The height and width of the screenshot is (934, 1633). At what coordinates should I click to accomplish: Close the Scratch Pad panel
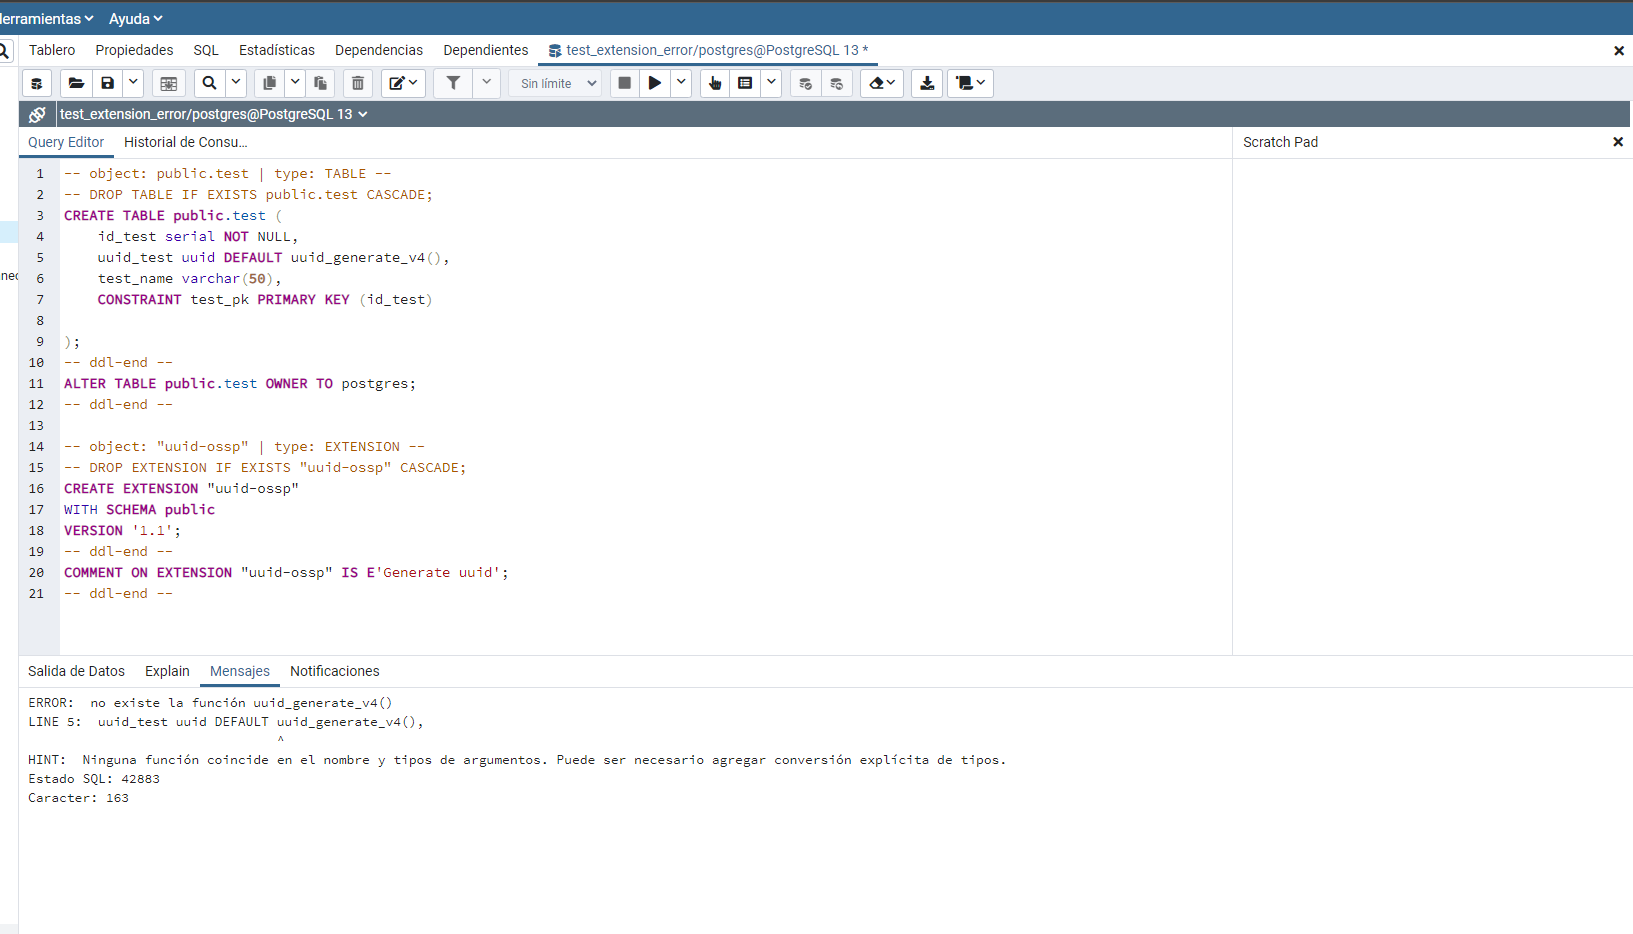click(1617, 141)
